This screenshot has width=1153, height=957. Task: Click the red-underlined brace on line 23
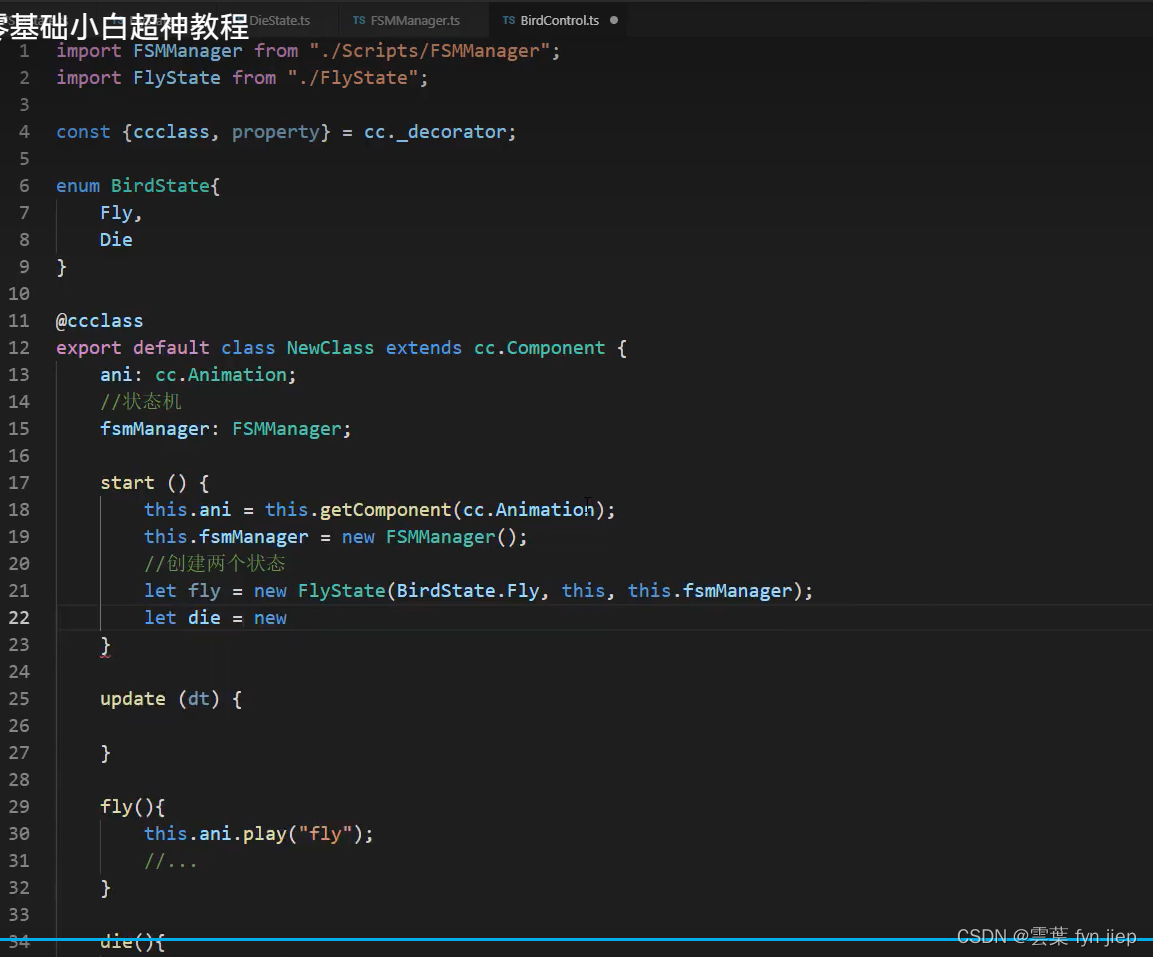105,646
